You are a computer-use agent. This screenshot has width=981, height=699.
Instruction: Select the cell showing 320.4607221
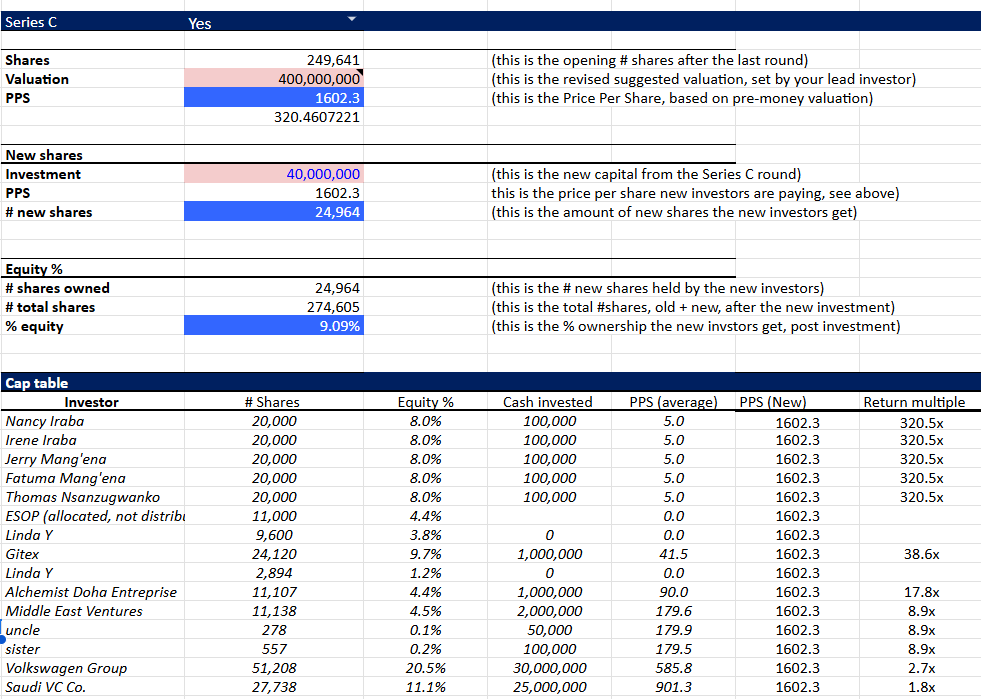pos(273,117)
